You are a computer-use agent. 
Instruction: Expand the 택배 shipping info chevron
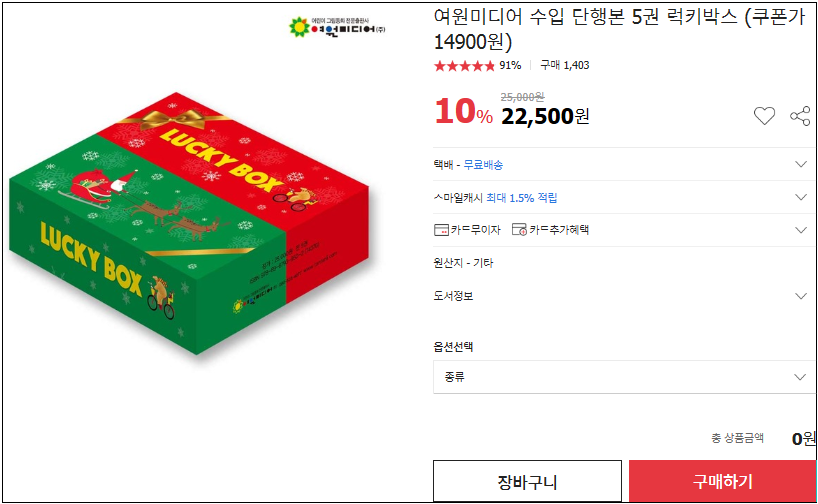click(x=801, y=164)
